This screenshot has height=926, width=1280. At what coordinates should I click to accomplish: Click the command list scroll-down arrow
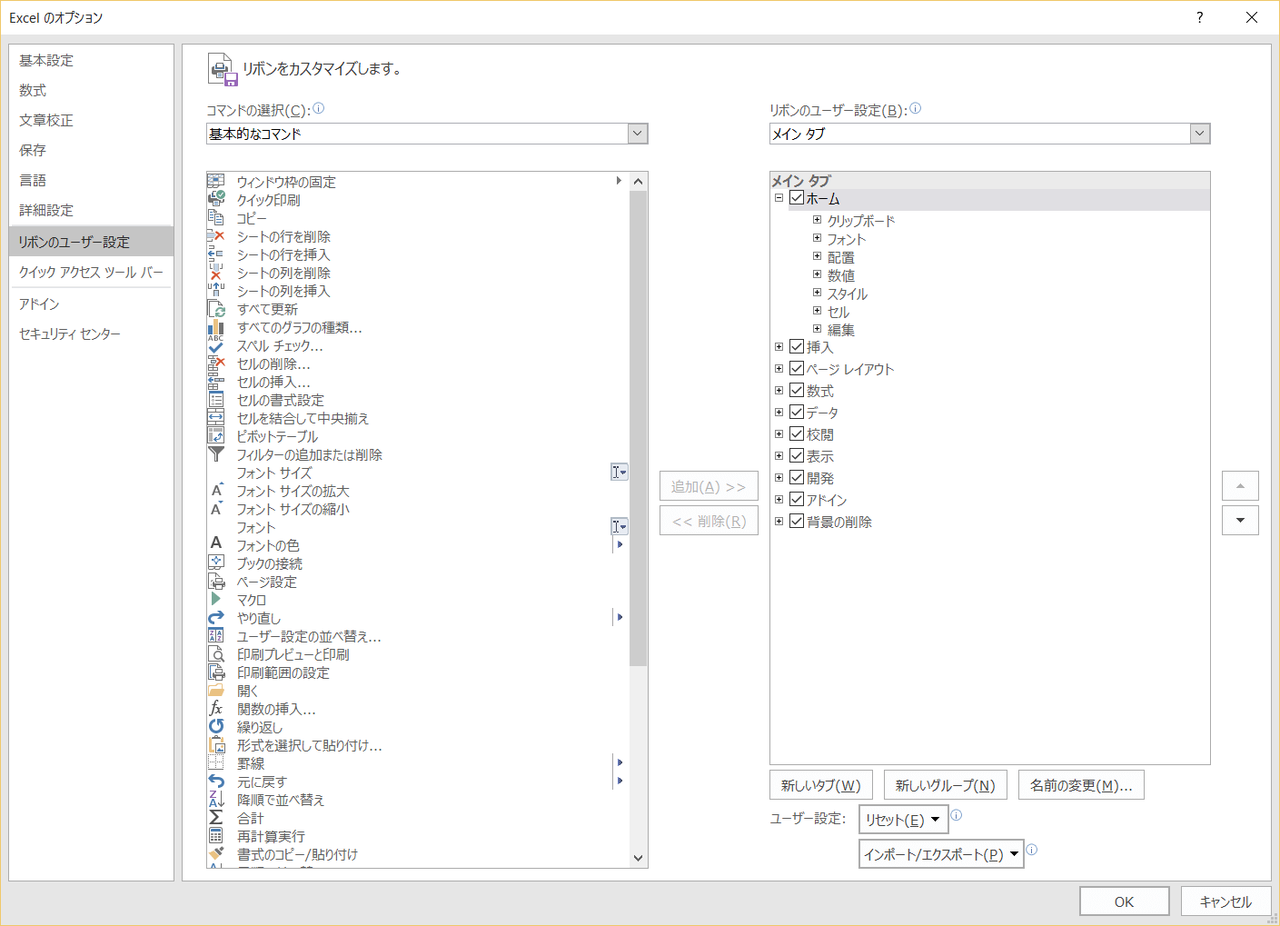pos(638,858)
